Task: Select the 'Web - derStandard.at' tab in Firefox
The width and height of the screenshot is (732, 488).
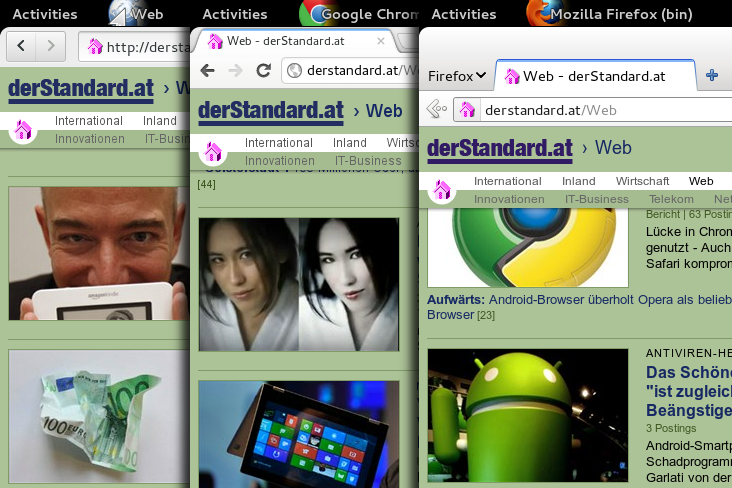Action: (595, 76)
